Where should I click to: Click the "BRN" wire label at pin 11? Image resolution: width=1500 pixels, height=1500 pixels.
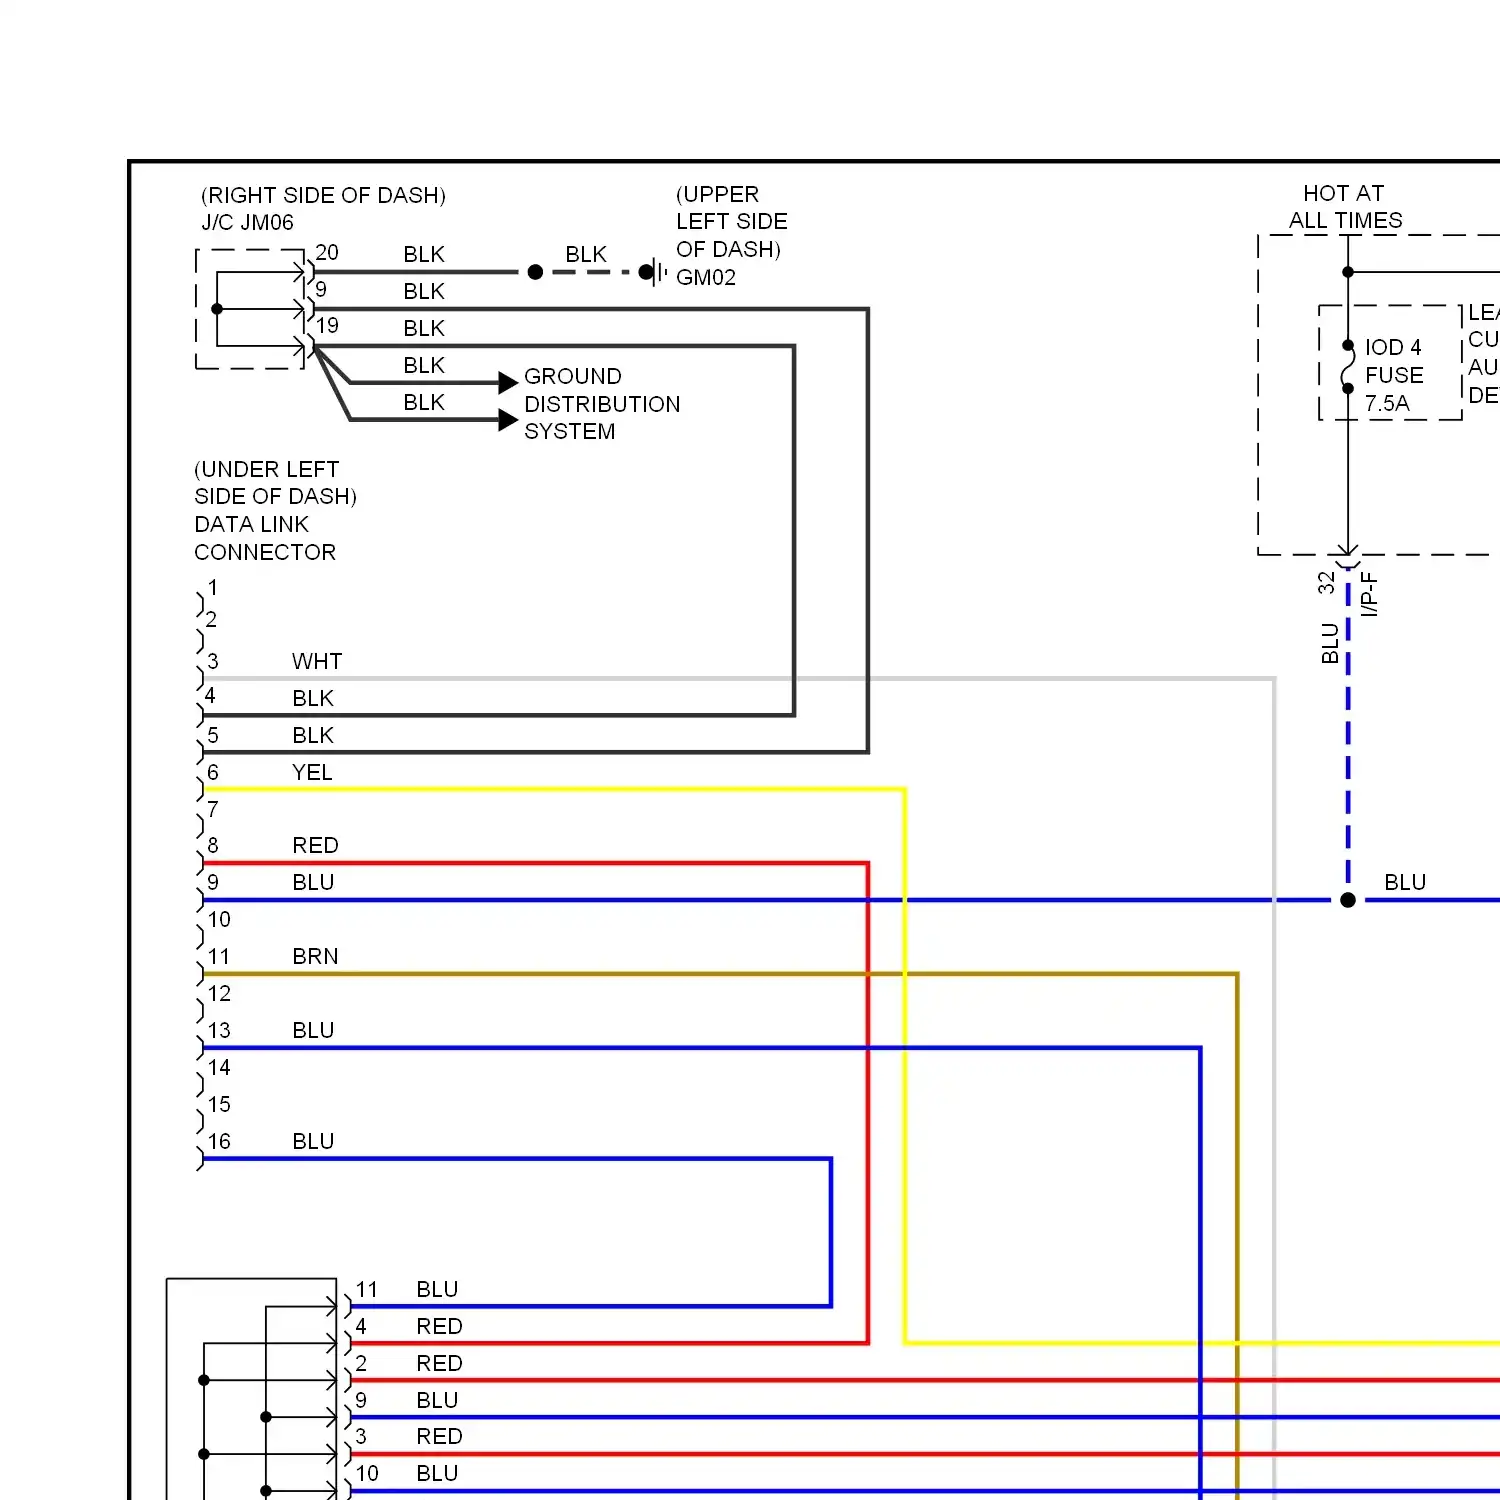pos(315,956)
